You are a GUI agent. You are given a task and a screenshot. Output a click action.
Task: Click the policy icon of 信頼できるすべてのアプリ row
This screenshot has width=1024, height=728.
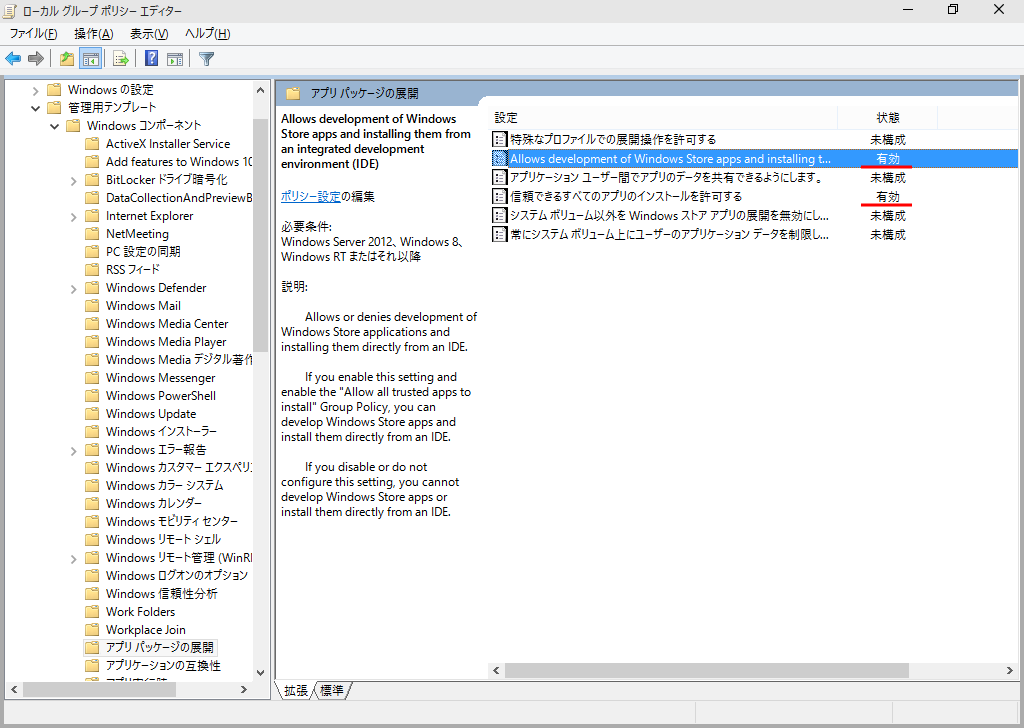click(x=500, y=197)
